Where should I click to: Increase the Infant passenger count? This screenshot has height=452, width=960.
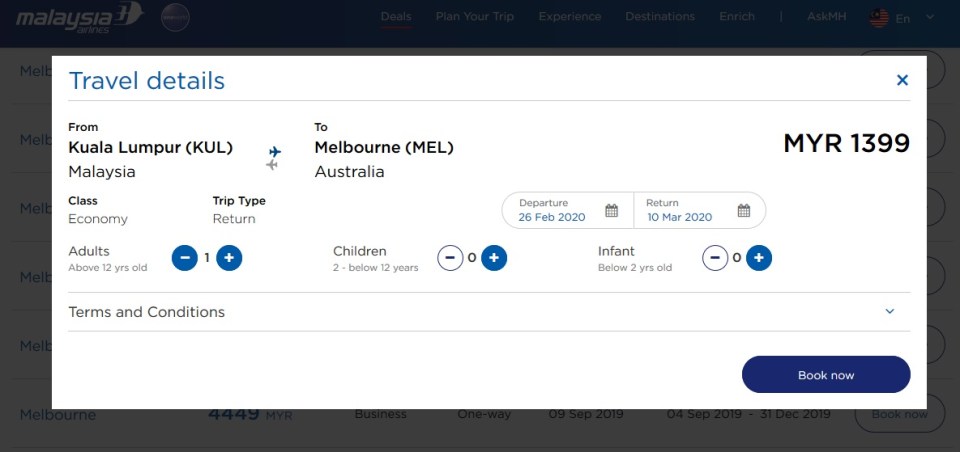[x=759, y=258]
